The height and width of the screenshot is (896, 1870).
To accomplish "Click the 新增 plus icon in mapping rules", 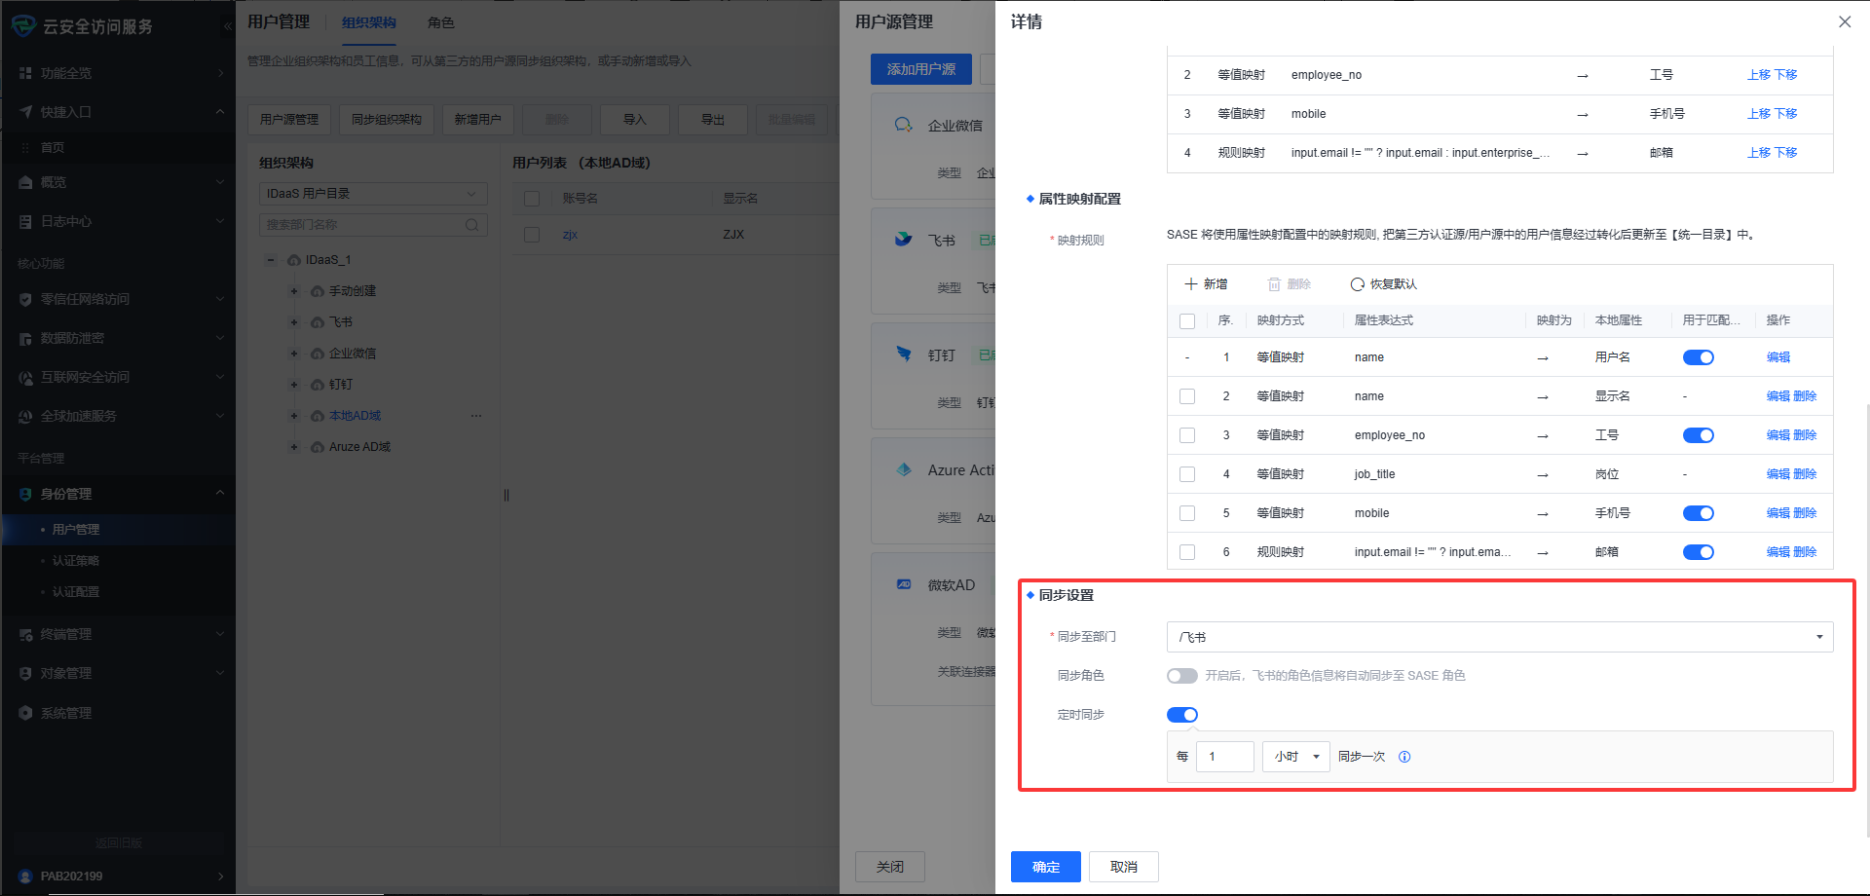I will tap(1191, 284).
